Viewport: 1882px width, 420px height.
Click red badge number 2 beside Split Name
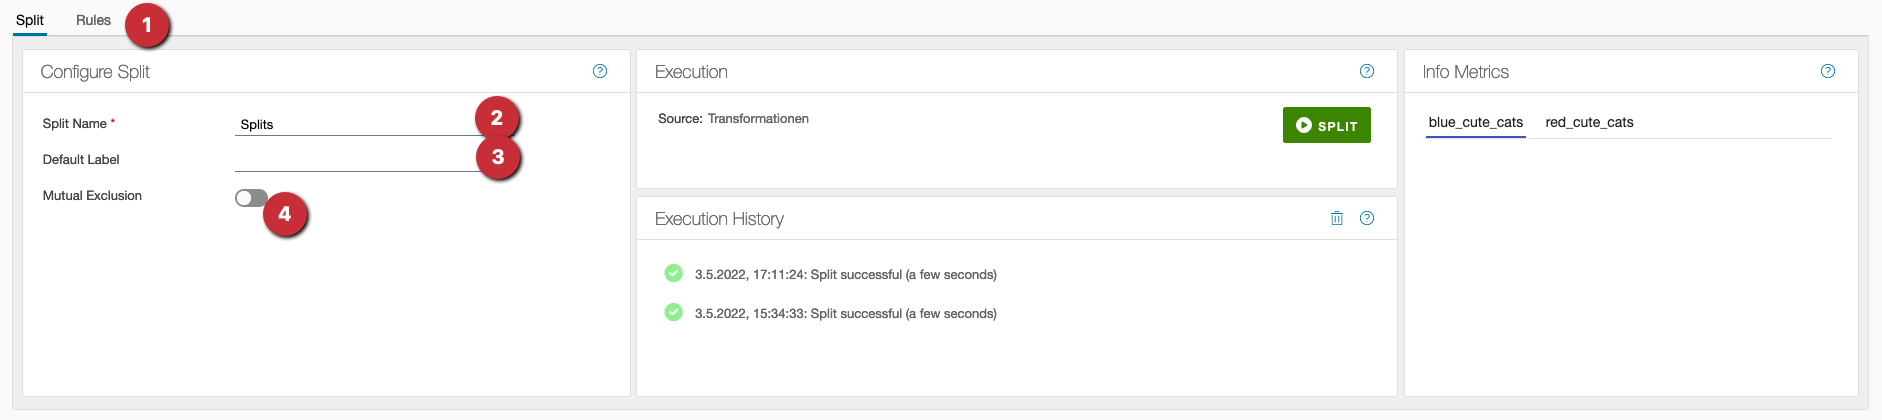[497, 118]
